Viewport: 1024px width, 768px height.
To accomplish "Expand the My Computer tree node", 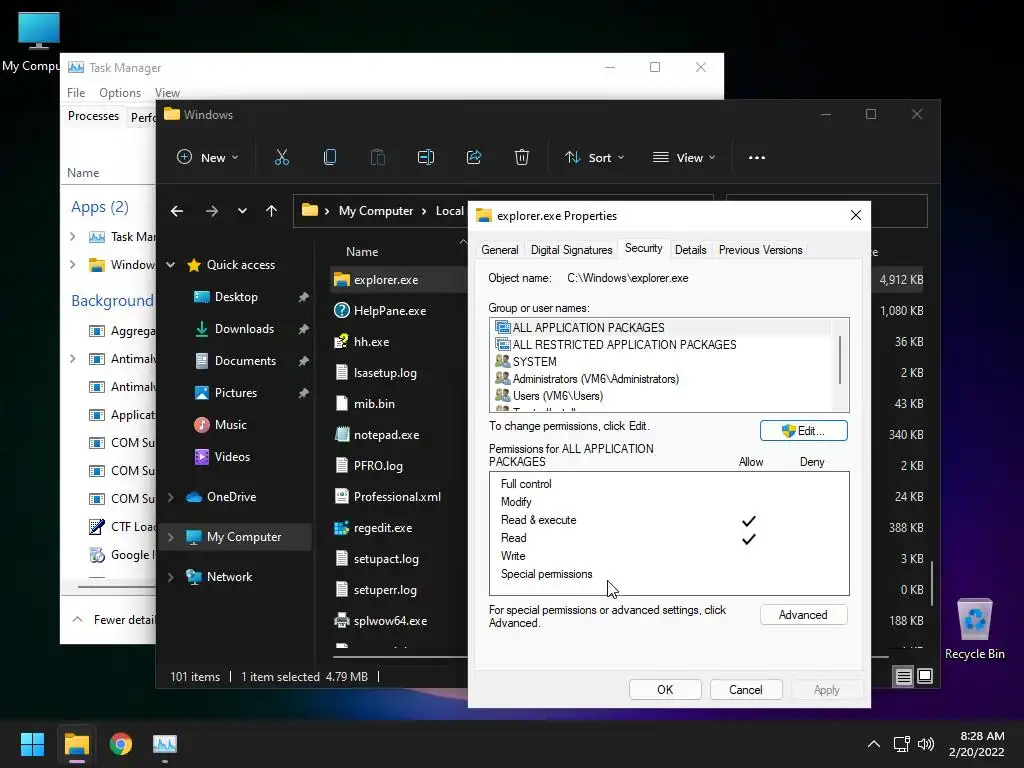I will 171,537.
